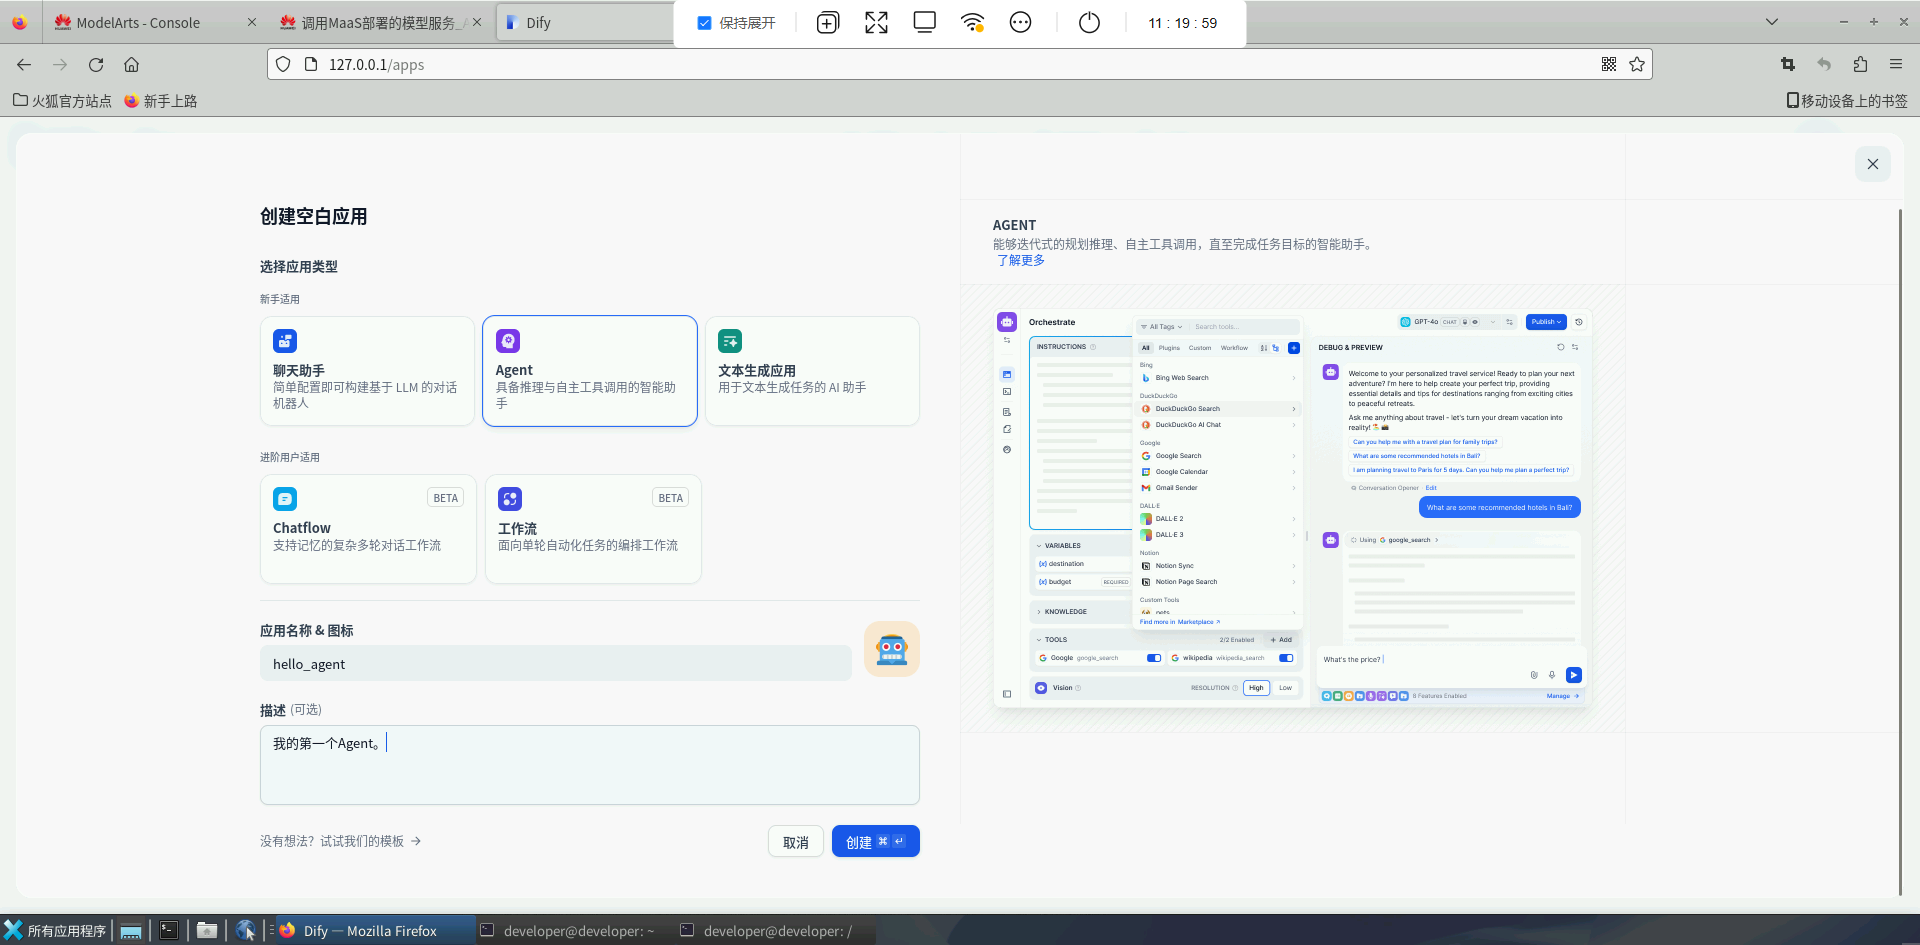
Task: Open 移动设备上的书签 bookmarks
Action: (x=1847, y=101)
